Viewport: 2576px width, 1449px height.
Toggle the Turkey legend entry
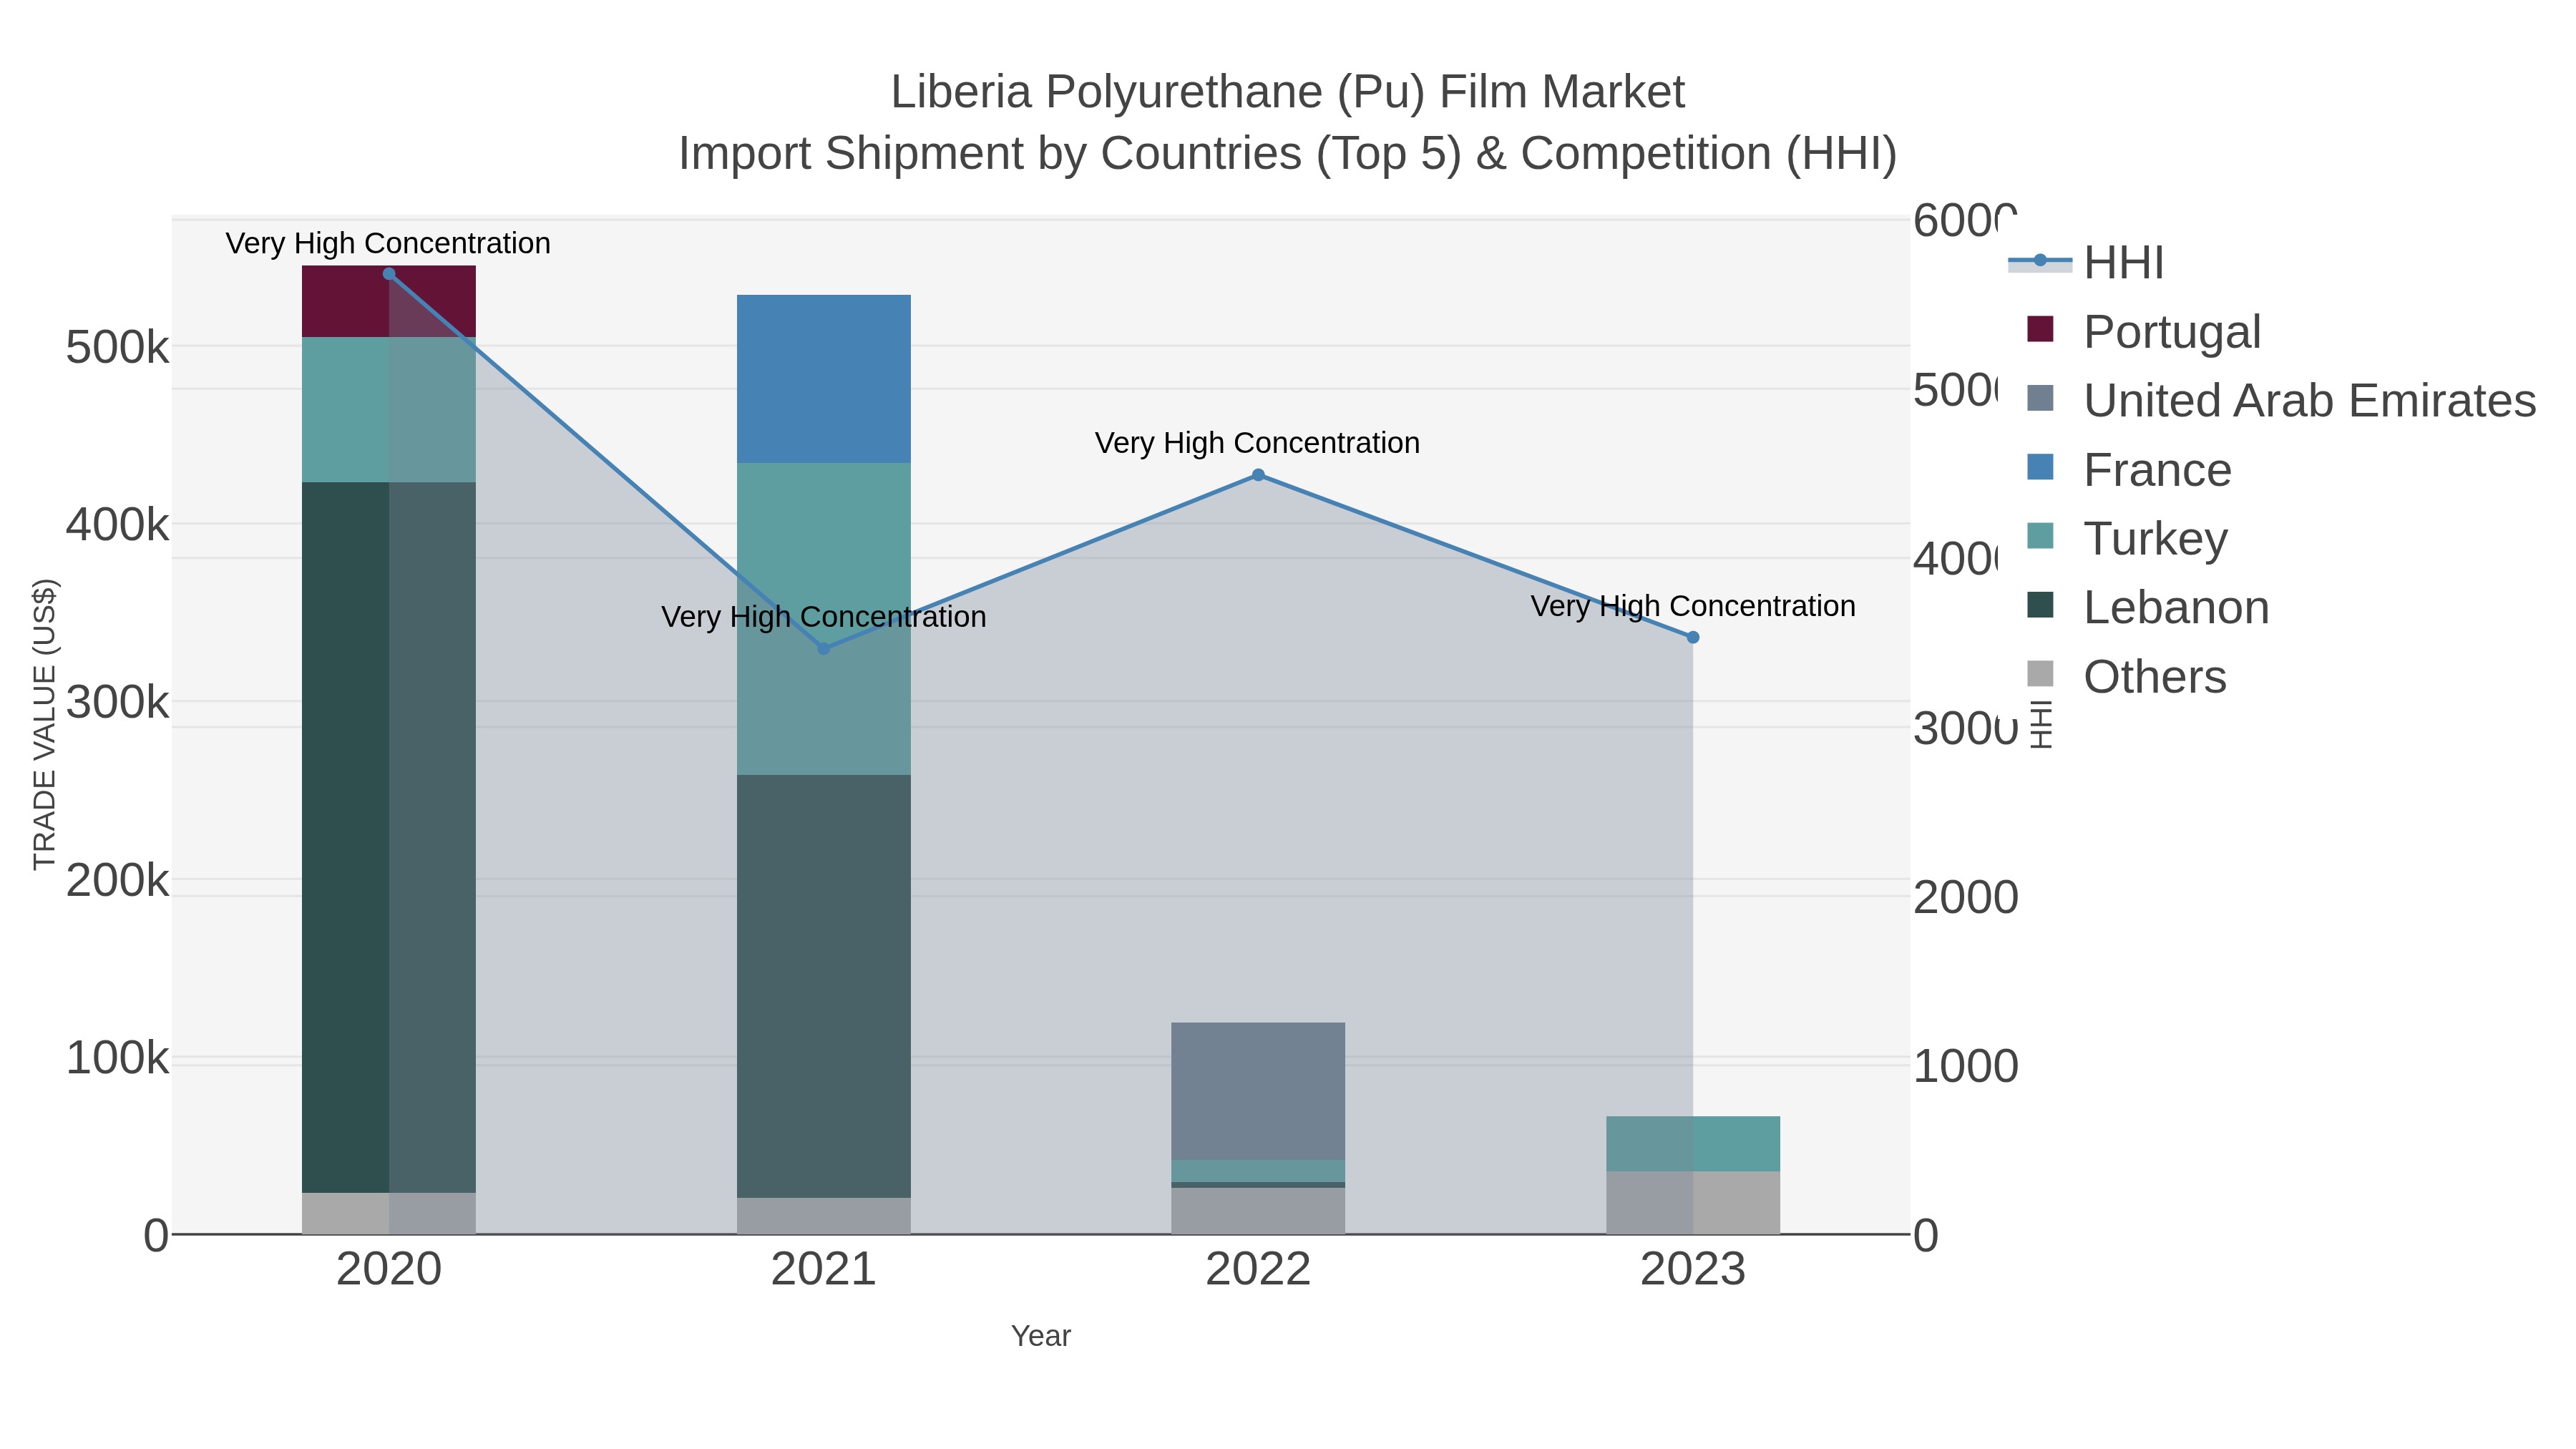pos(2127,538)
